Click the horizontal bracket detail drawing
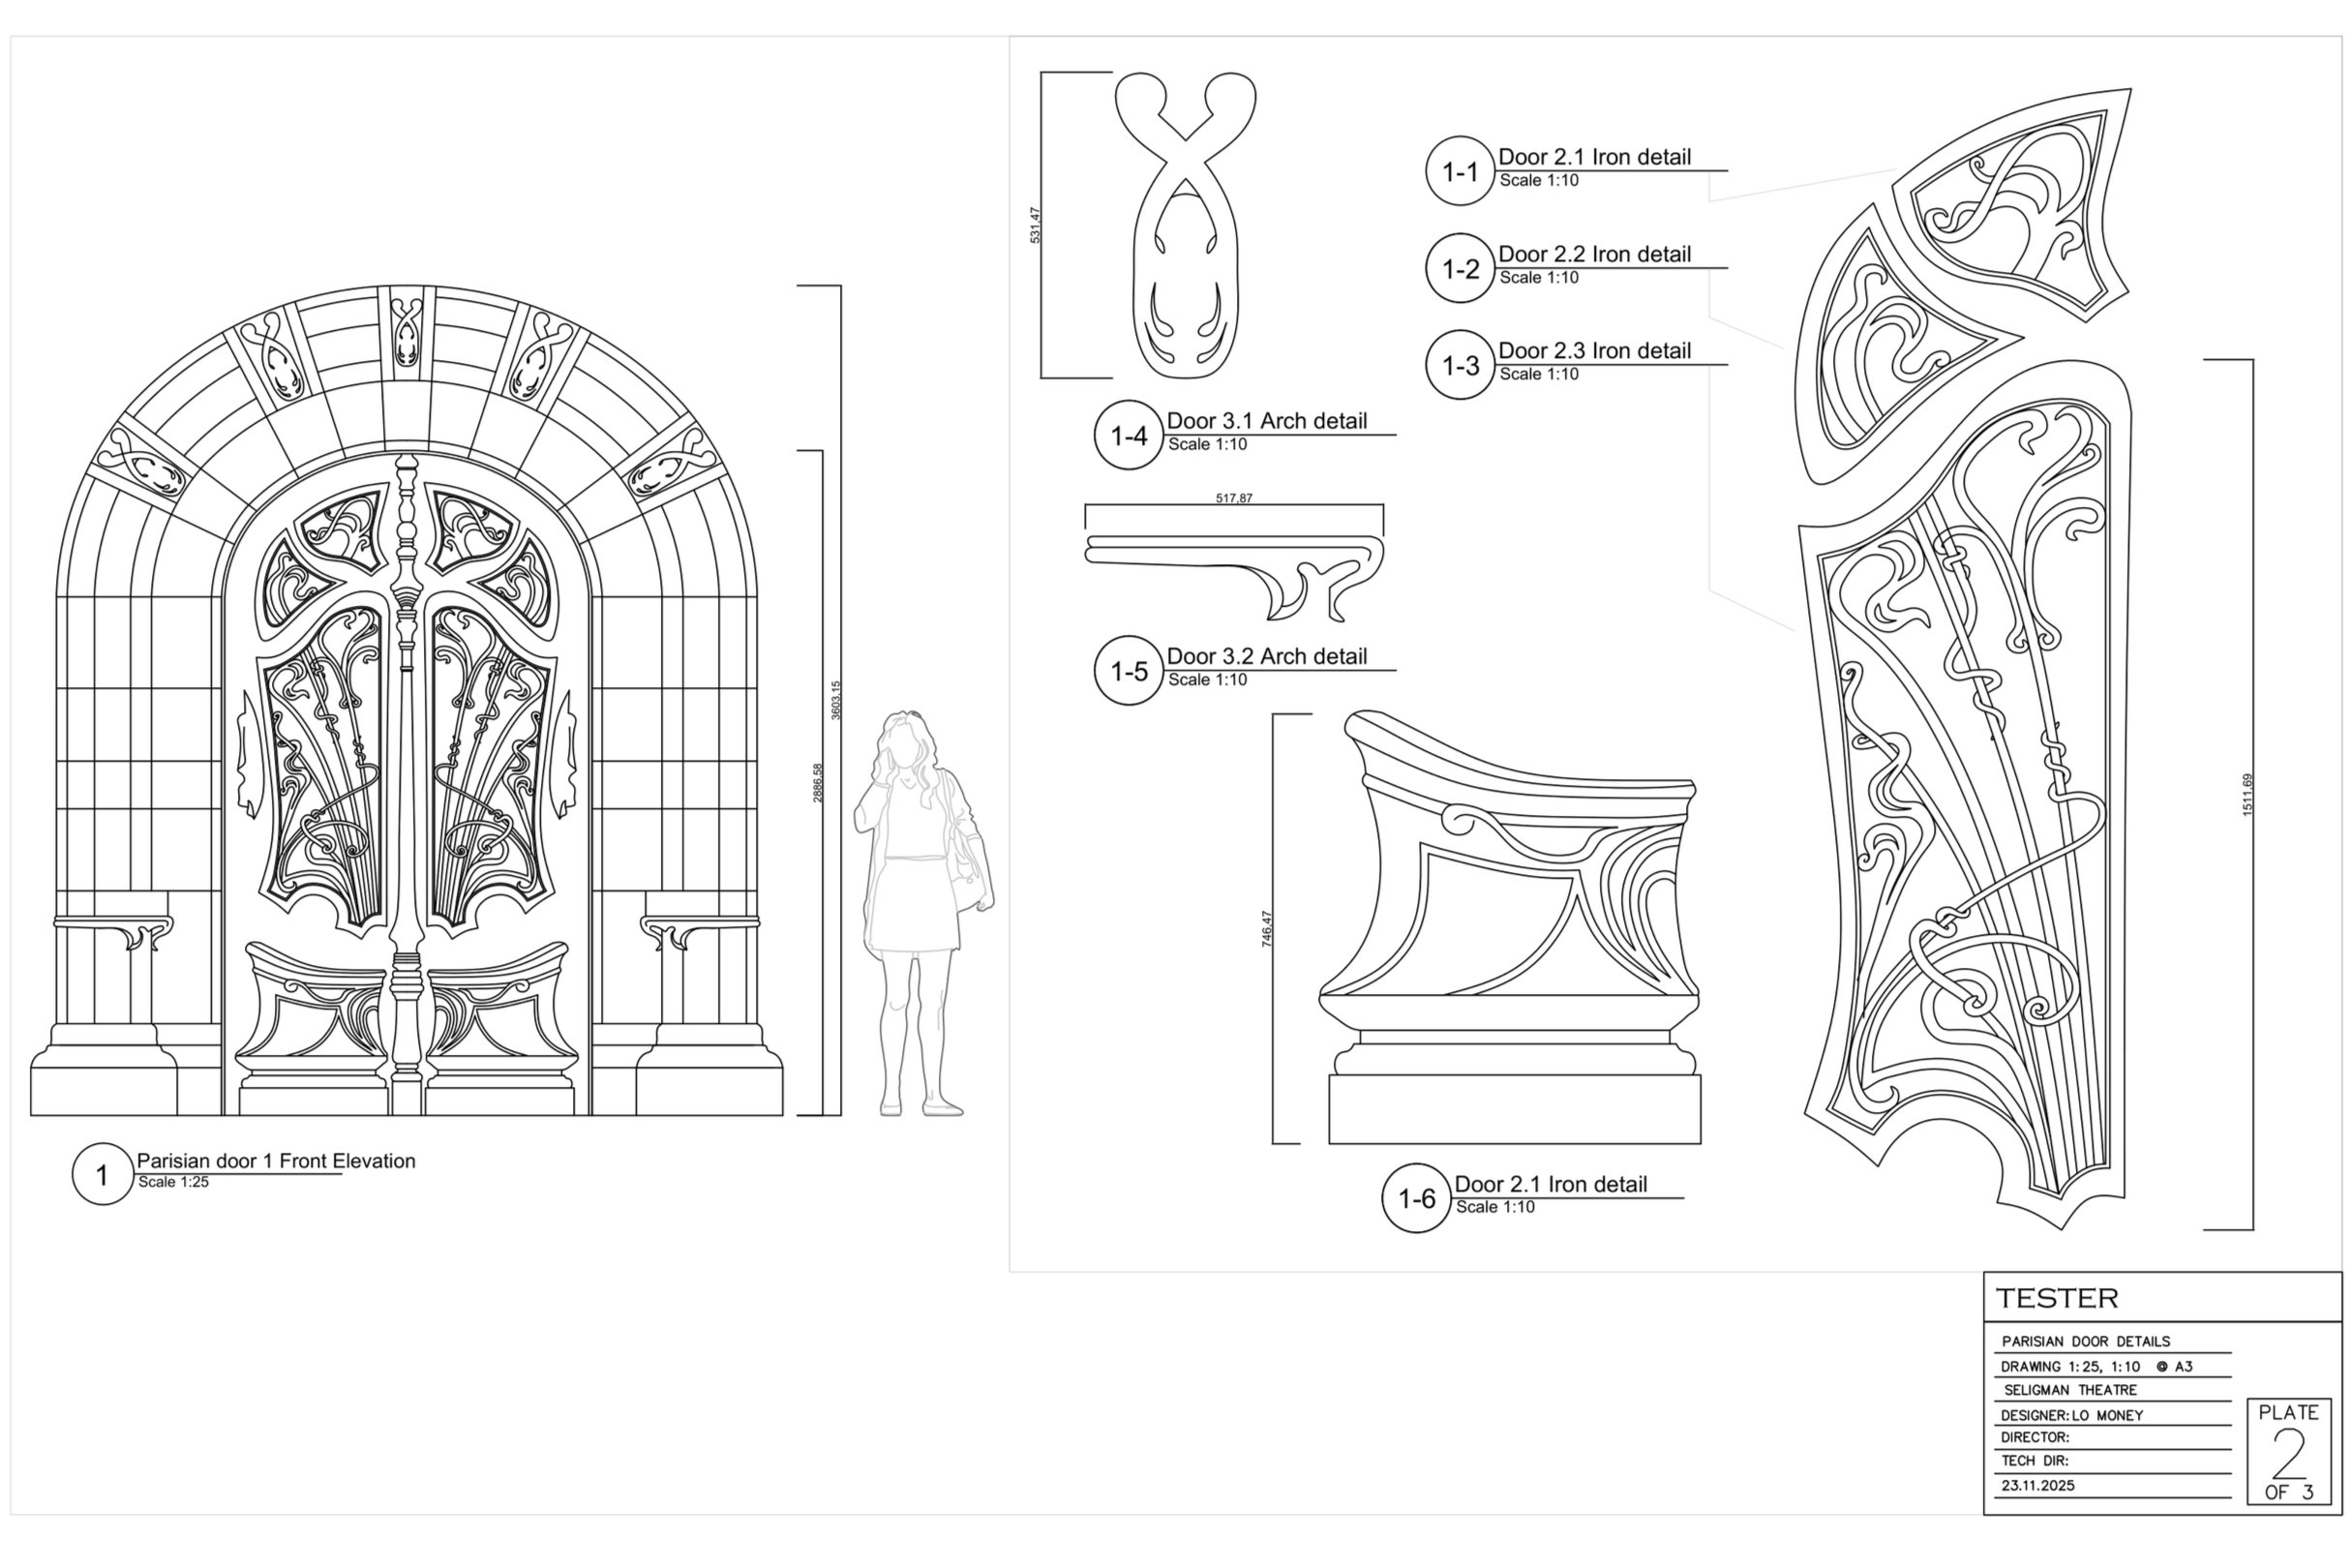This screenshot has height=1568, width=2352. tap(1235, 577)
